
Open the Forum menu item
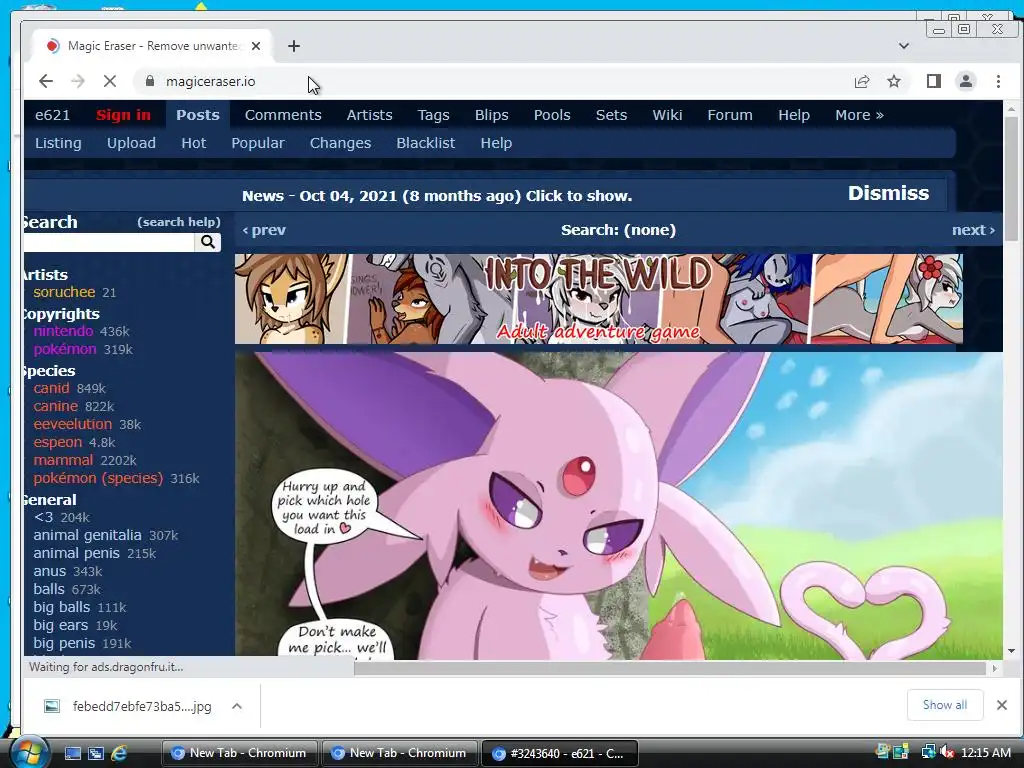pos(729,115)
